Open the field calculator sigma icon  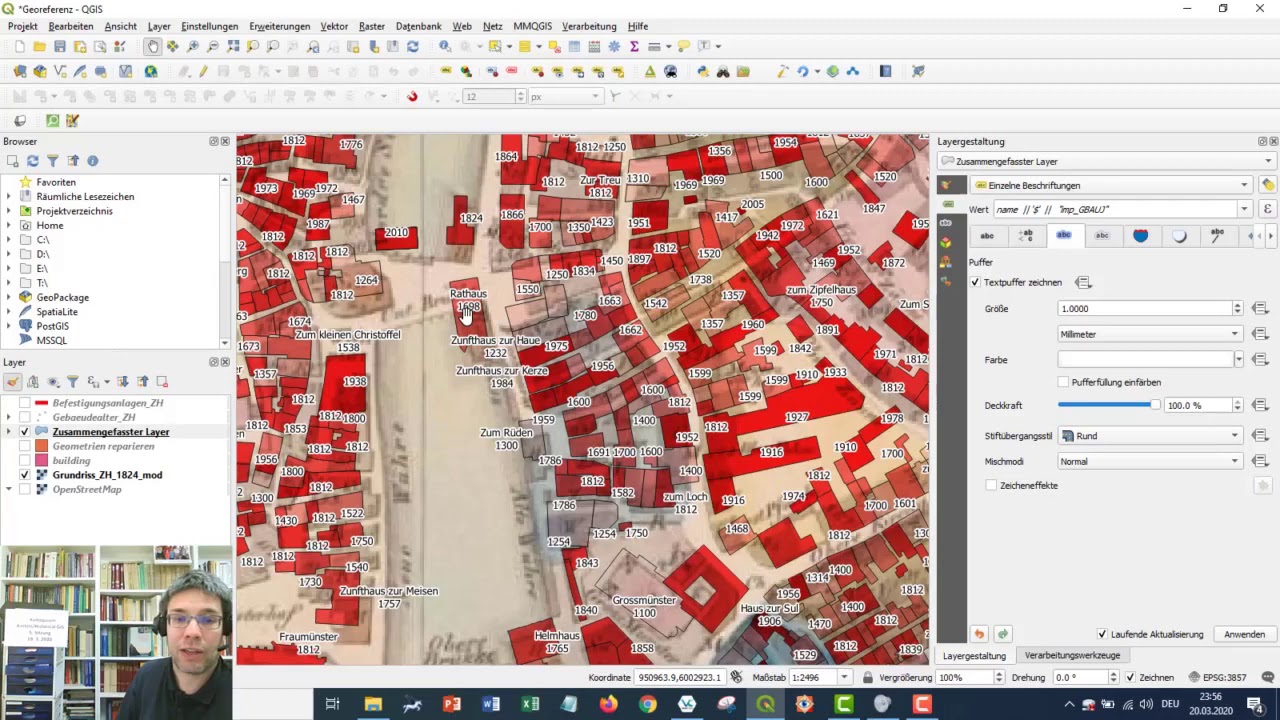point(634,46)
